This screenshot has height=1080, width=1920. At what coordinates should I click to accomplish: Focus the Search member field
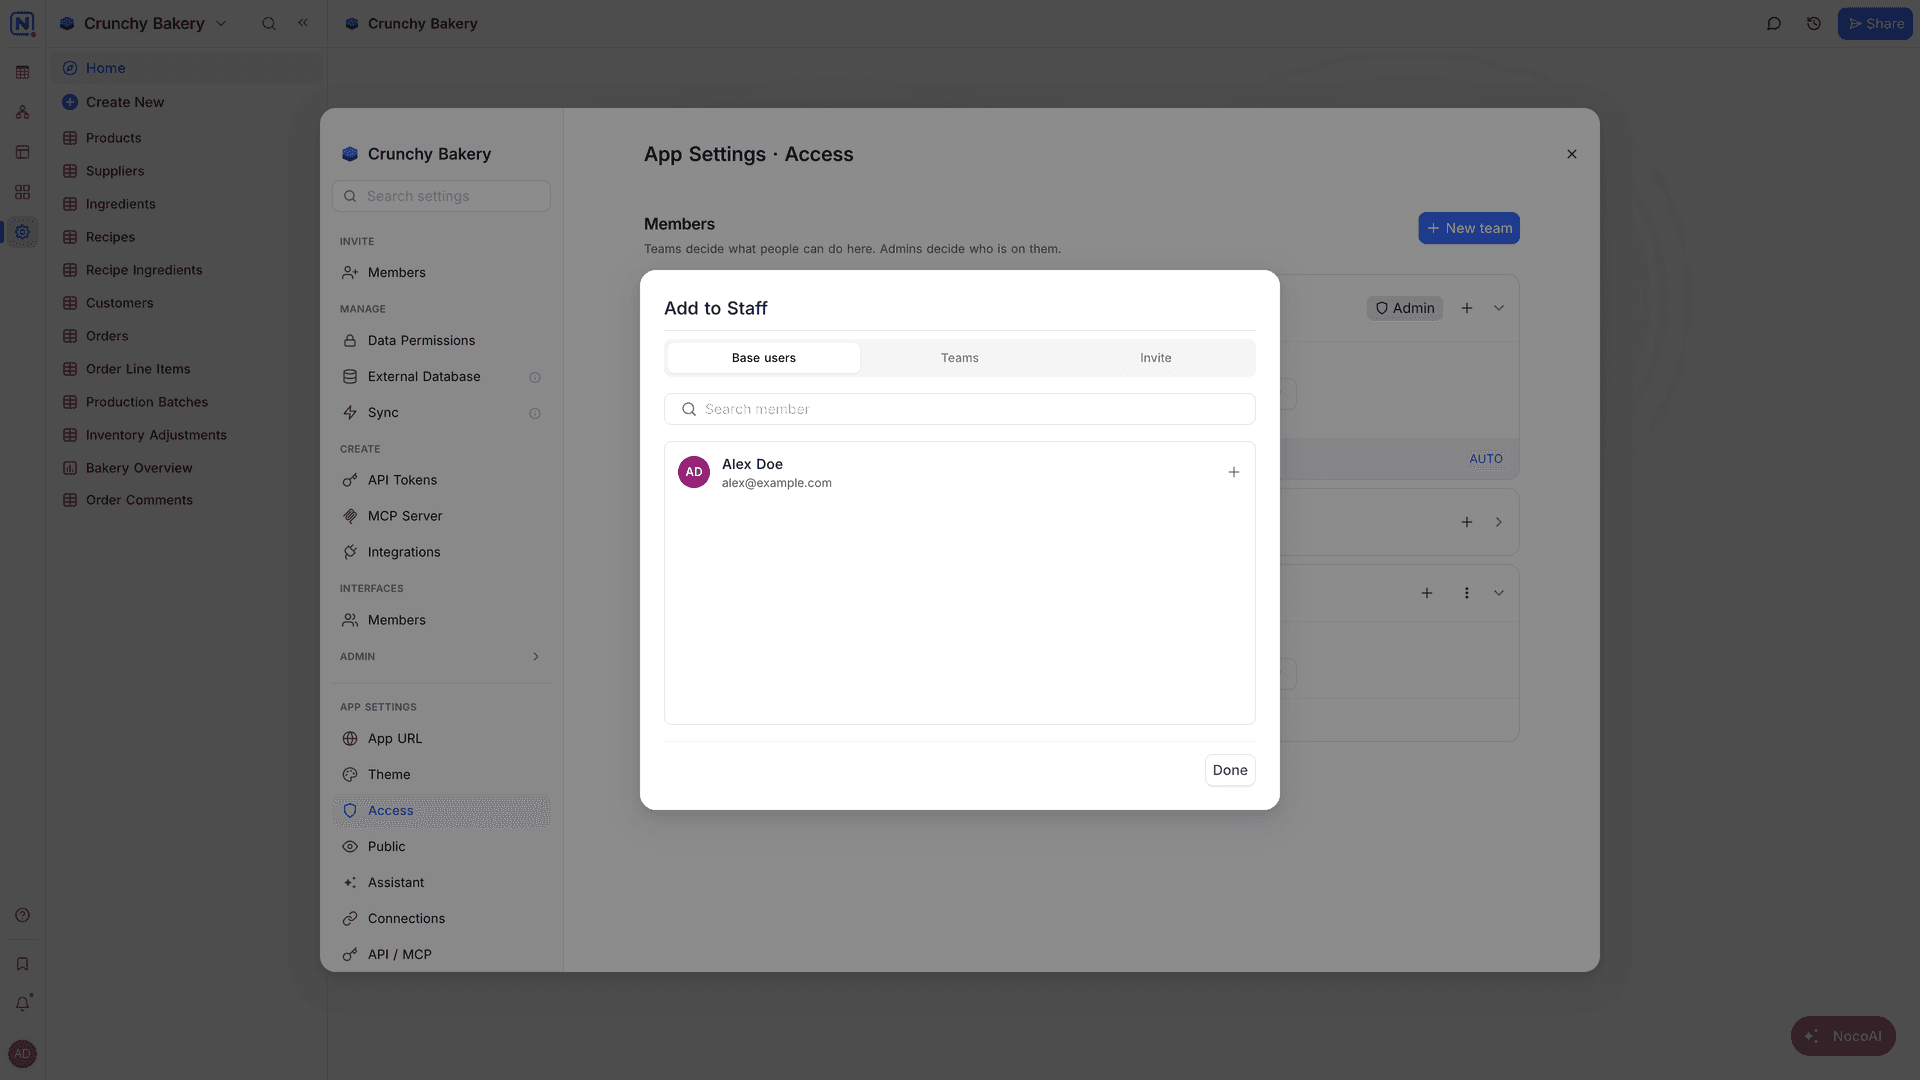[959, 409]
